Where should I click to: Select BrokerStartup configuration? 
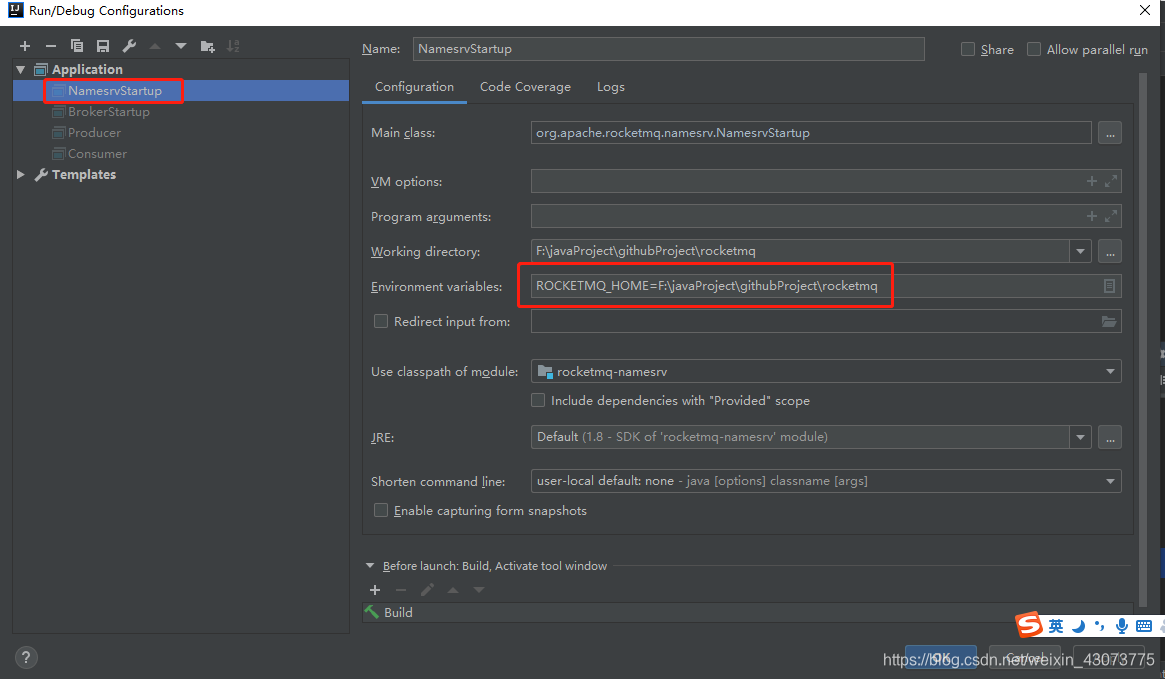coord(181,111)
